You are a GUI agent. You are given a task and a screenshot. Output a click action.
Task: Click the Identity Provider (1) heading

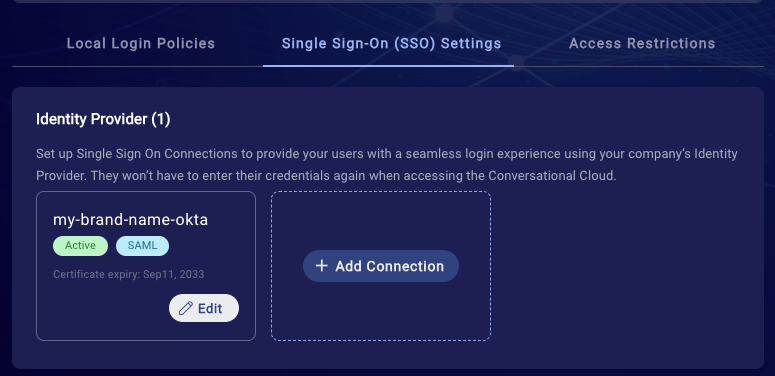click(103, 119)
